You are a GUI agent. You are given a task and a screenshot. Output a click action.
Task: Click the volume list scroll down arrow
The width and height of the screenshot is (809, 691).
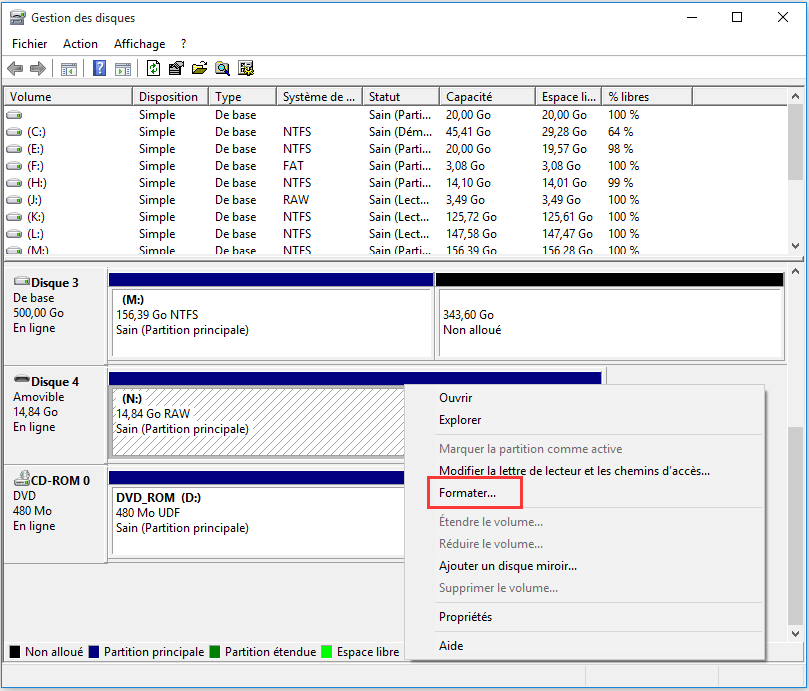796,246
